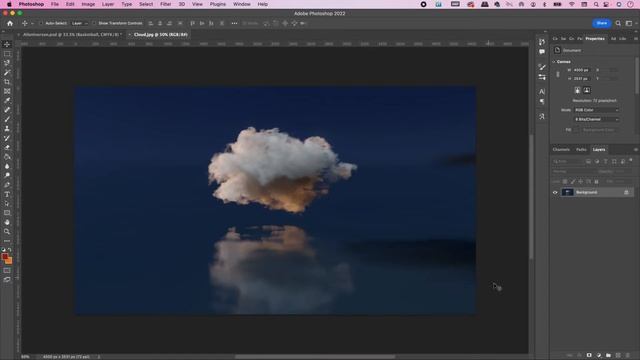Open the Move tool preset picker arrow

[32, 24]
